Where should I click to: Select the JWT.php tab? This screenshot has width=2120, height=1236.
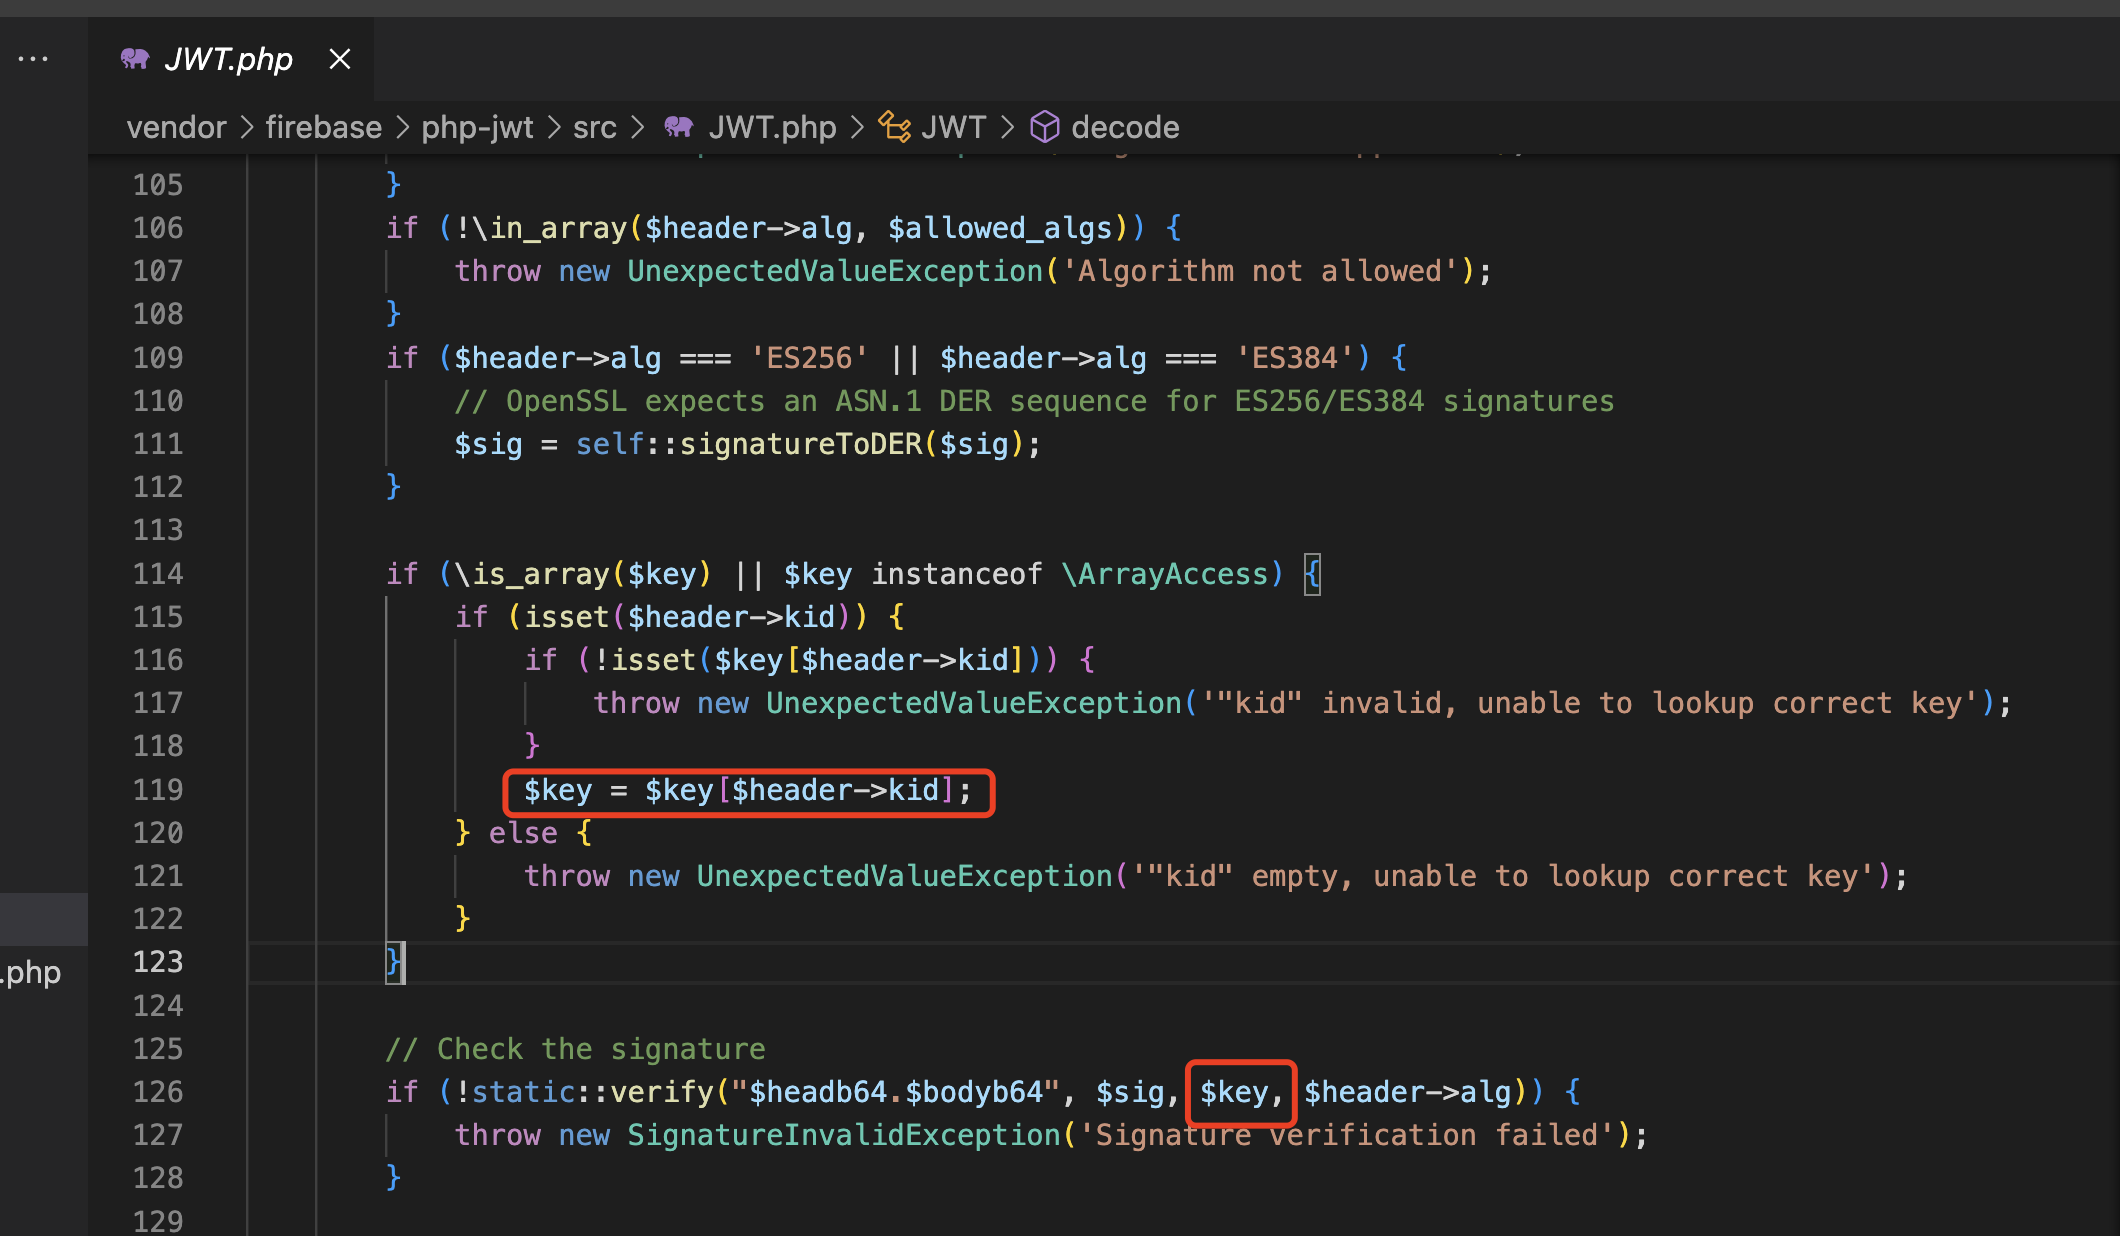[x=228, y=59]
